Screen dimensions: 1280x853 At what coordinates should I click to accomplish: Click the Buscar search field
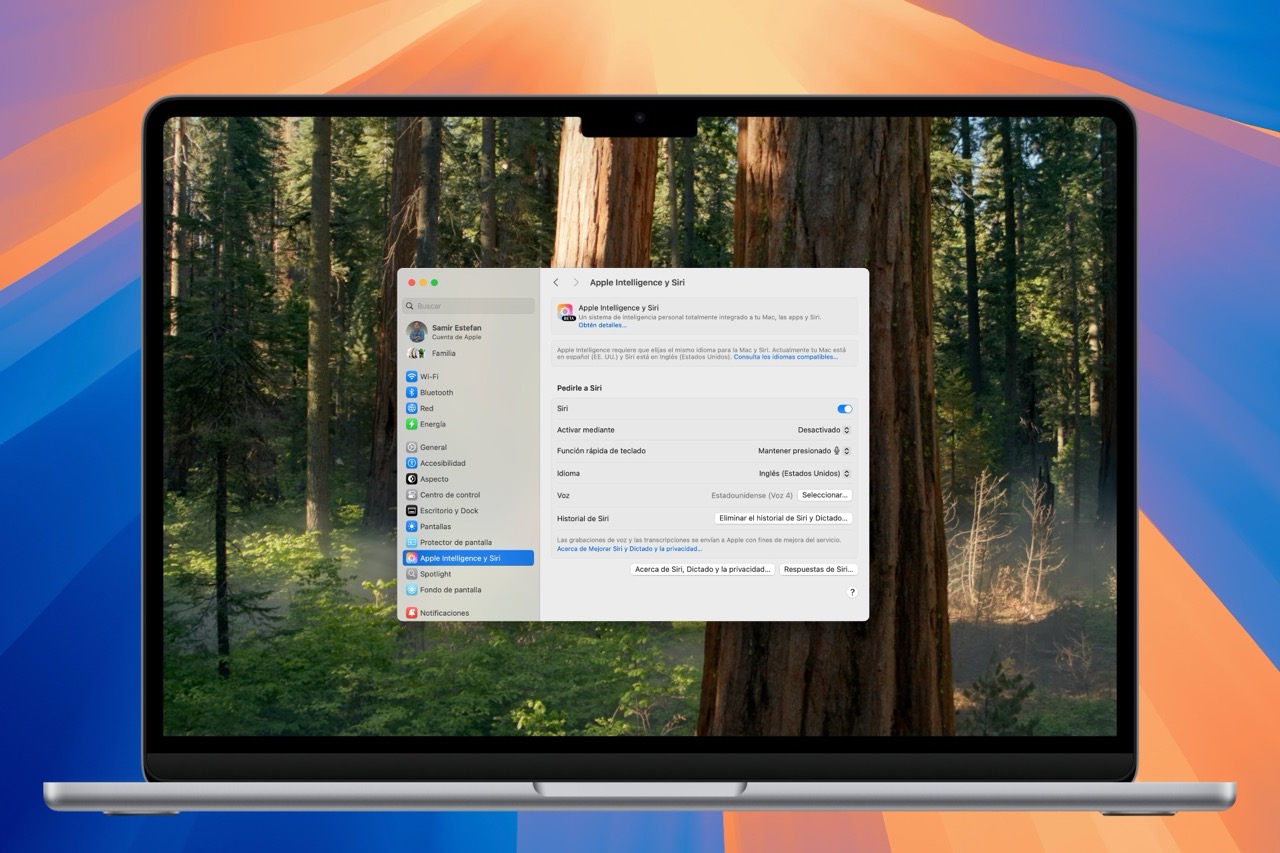click(468, 306)
